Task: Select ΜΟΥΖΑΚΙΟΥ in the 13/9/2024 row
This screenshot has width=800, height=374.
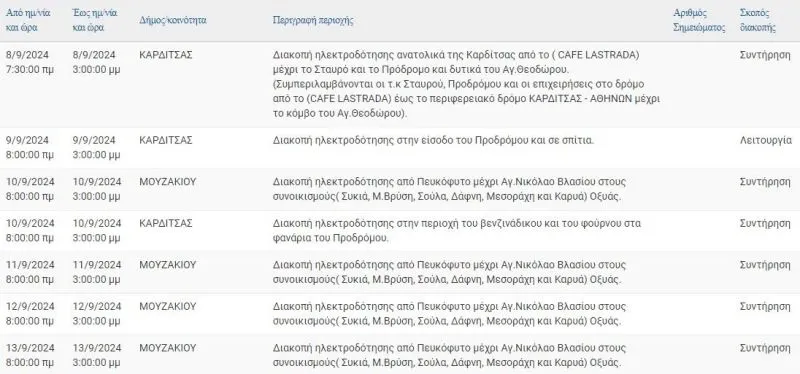Action: click(x=168, y=348)
